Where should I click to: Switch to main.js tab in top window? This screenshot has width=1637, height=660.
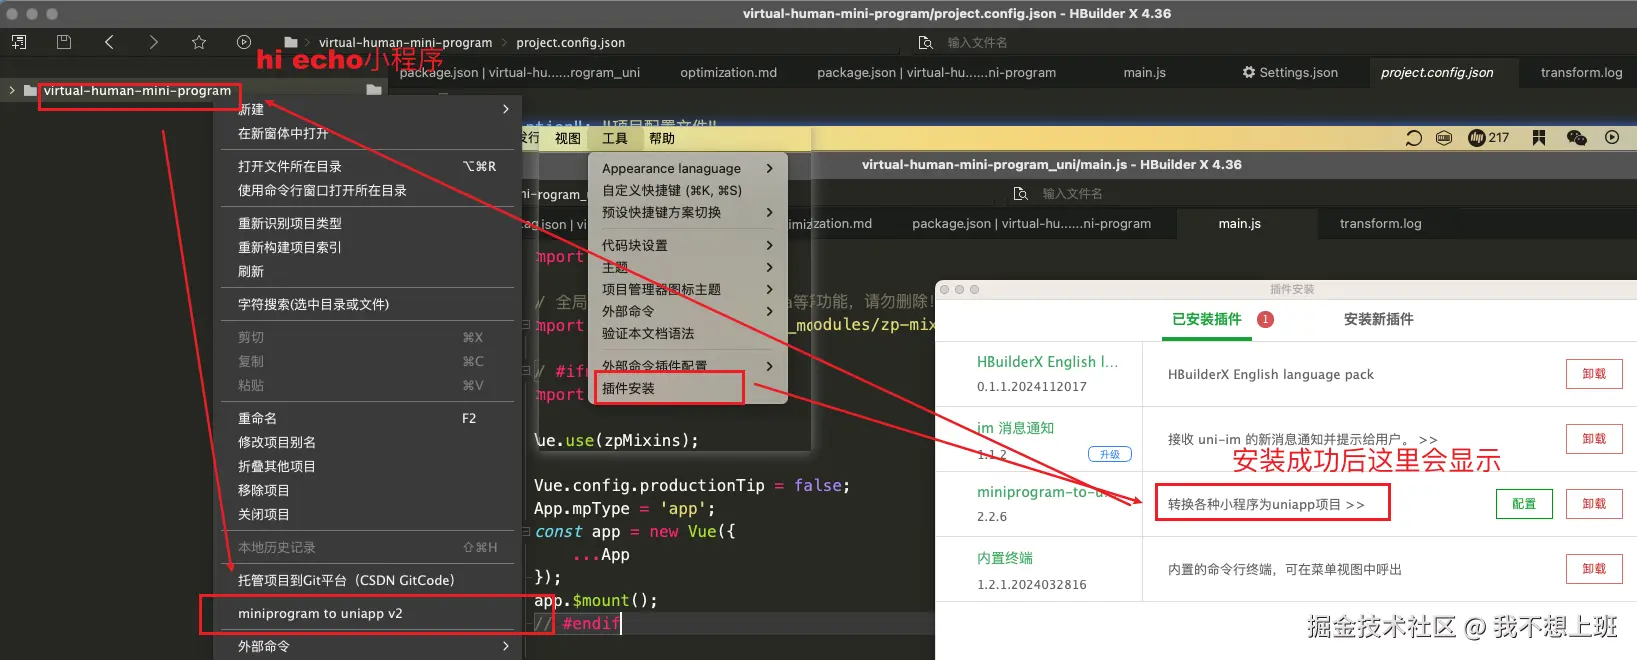[x=1144, y=72]
